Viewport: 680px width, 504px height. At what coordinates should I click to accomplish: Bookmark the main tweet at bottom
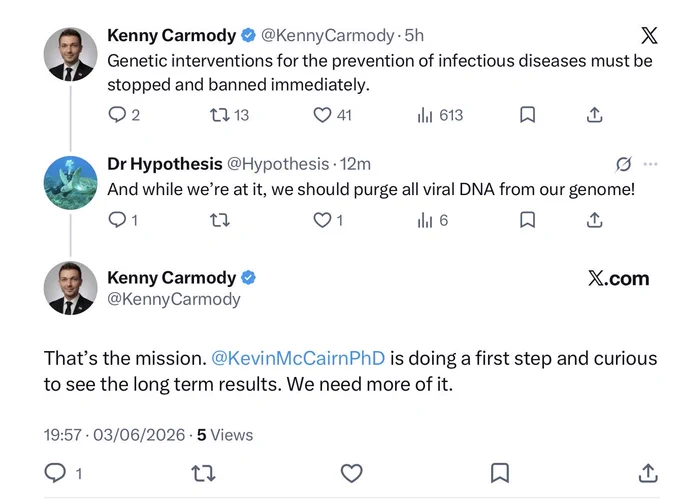click(x=500, y=473)
